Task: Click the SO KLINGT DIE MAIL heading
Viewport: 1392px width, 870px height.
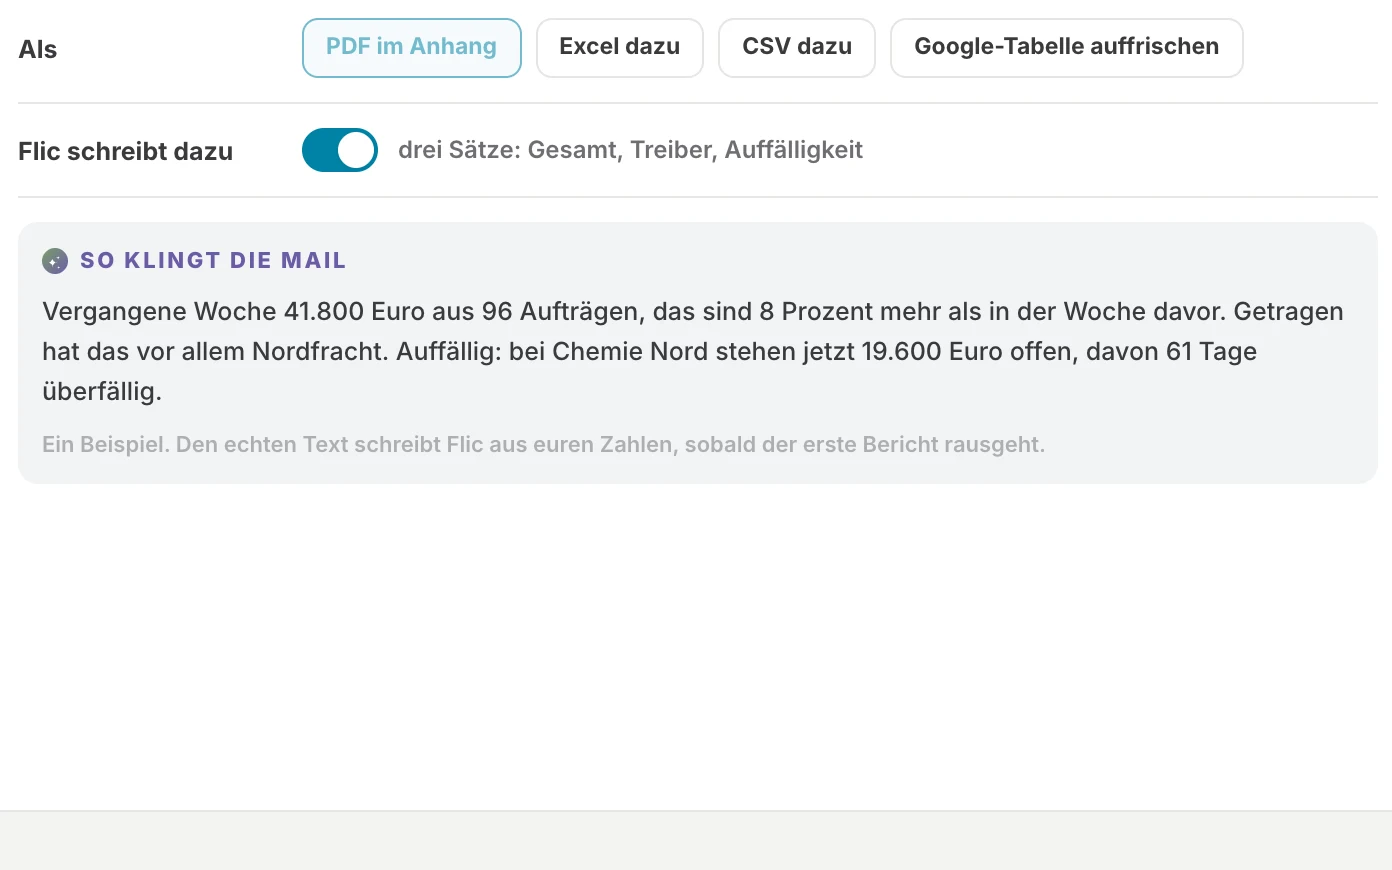Action: pyautogui.click(x=213, y=261)
